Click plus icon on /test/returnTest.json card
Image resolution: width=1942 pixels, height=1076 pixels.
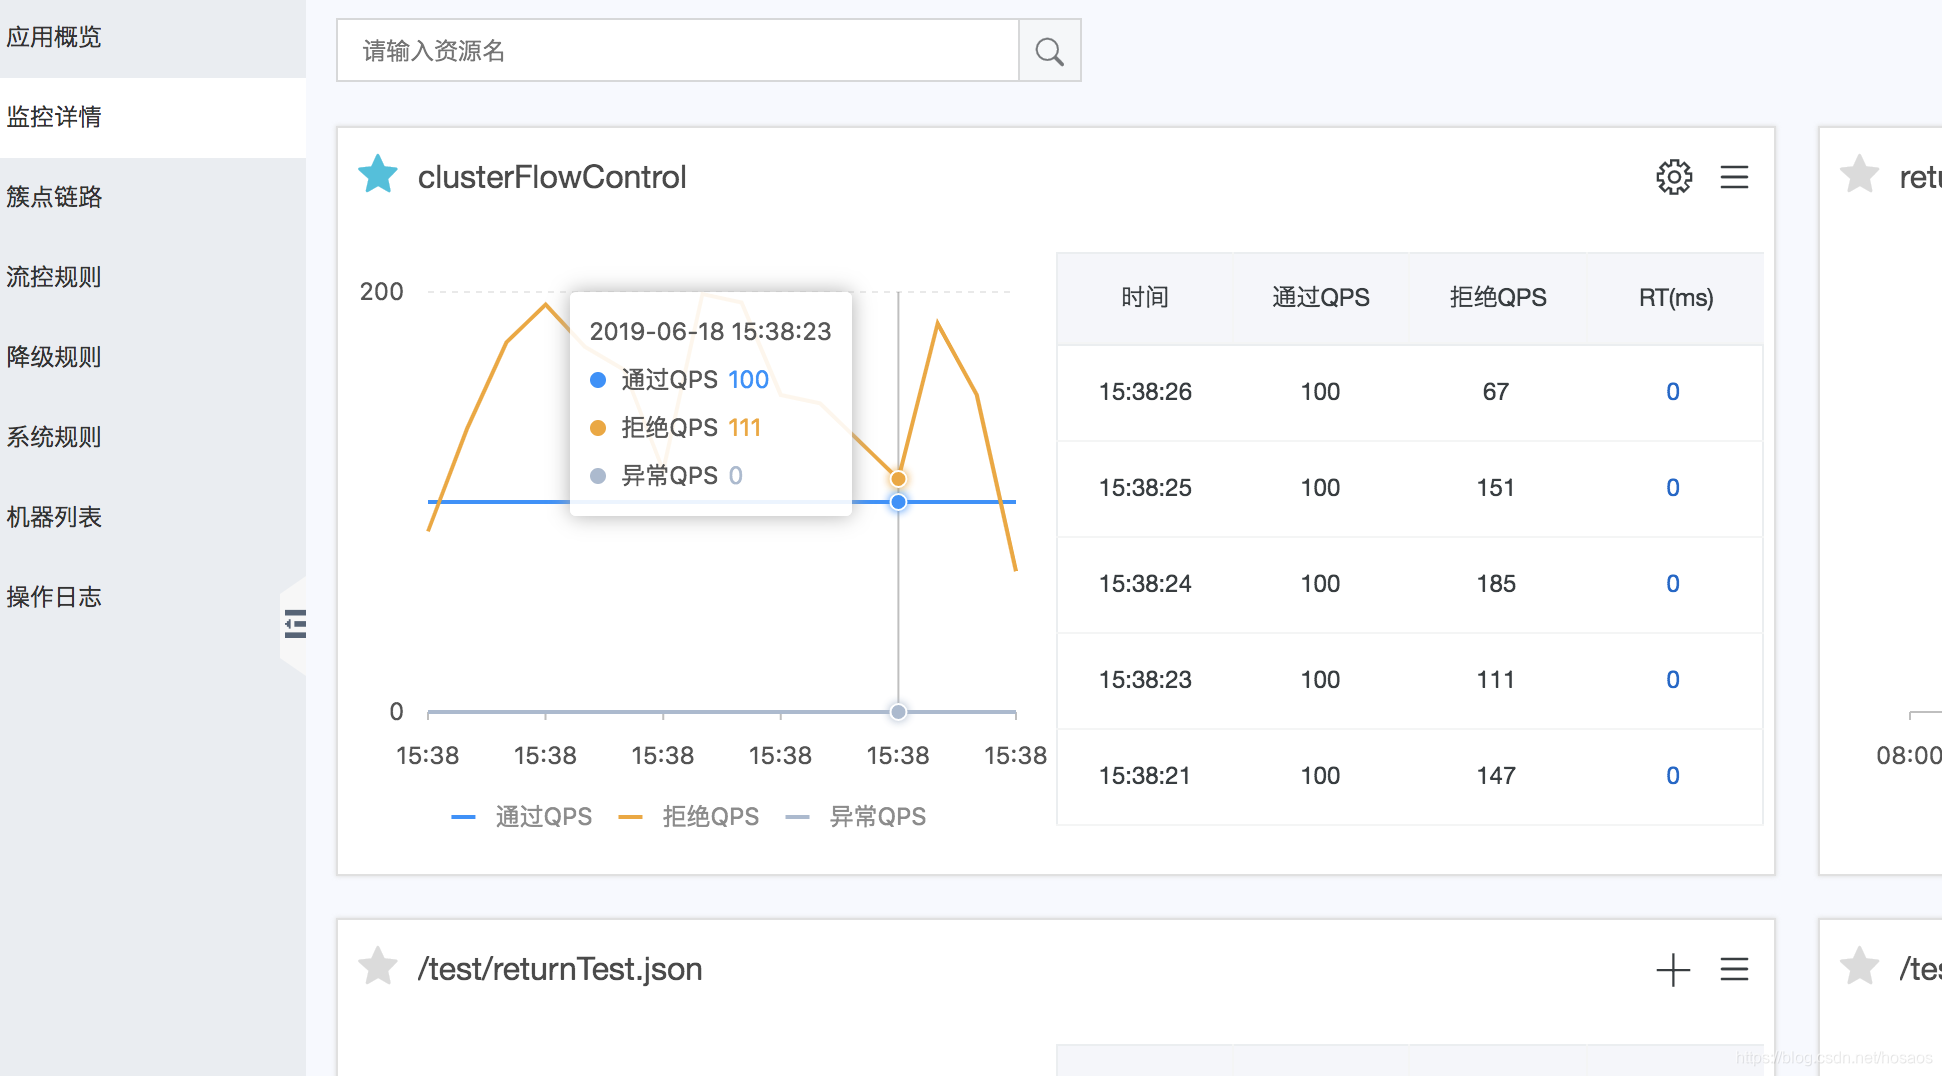tap(1673, 969)
